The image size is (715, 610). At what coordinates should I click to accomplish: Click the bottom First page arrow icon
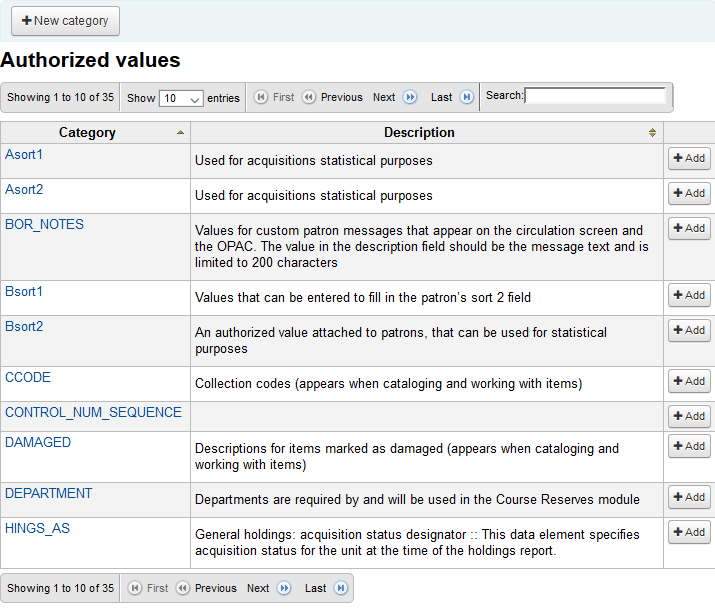click(x=135, y=589)
